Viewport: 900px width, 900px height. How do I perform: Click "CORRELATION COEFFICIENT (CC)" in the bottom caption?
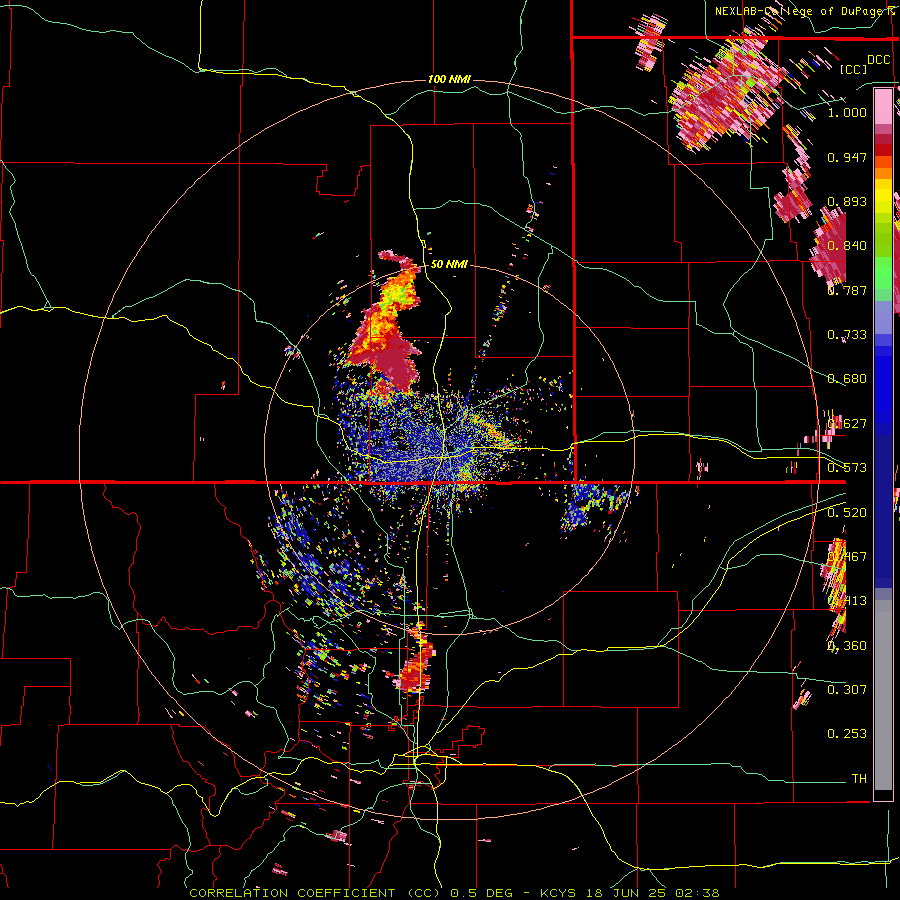(315, 893)
